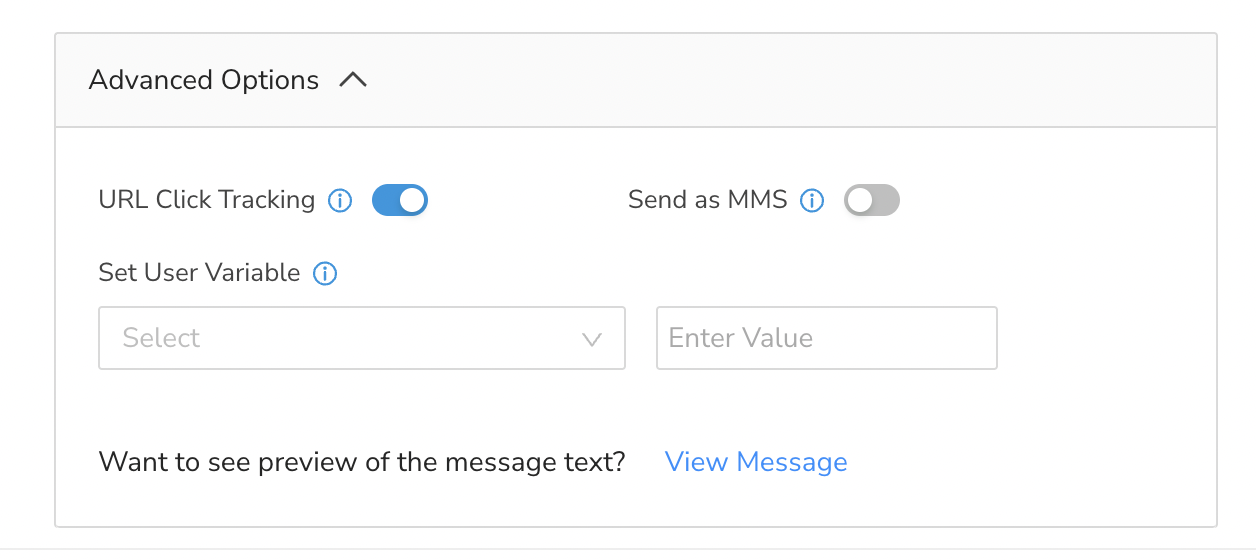This screenshot has width=1256, height=560.
Task: Click the message preview question text
Action: click(362, 462)
